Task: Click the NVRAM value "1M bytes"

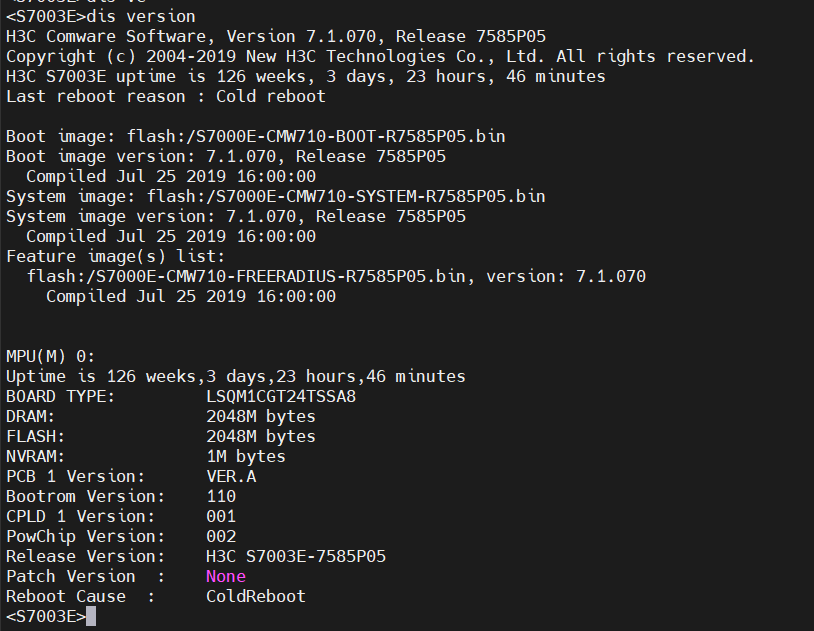Action: tap(246, 456)
